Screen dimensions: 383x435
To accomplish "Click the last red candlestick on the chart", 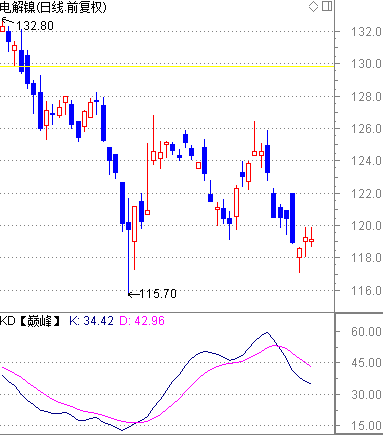I will (x=312, y=238).
